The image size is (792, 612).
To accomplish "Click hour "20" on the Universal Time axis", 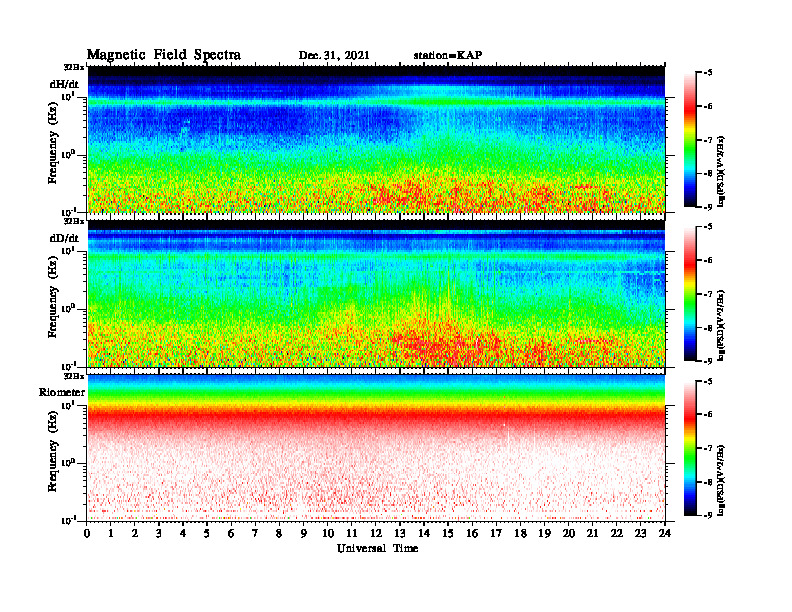I will click(569, 534).
